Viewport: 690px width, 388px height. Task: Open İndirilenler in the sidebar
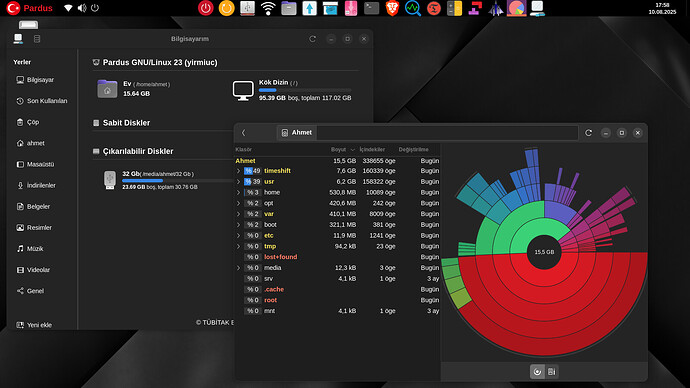(x=42, y=185)
